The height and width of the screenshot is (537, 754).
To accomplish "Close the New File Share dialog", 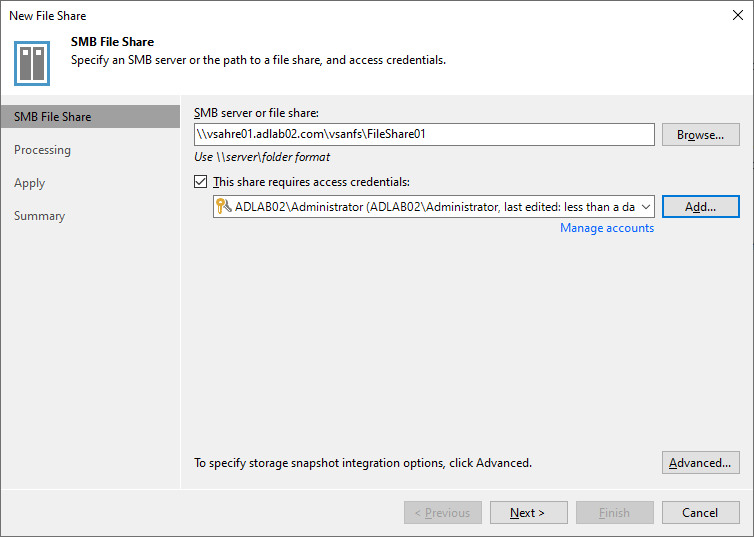I will tap(738, 15).
